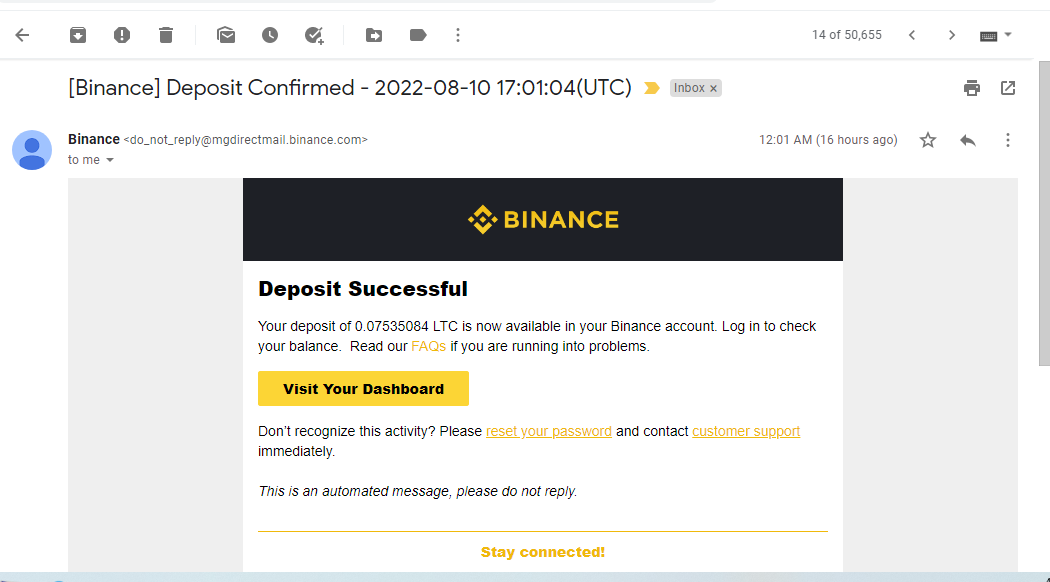The image size is (1050, 582).
Task: Toggle the importance marker beside subject
Action: point(652,88)
